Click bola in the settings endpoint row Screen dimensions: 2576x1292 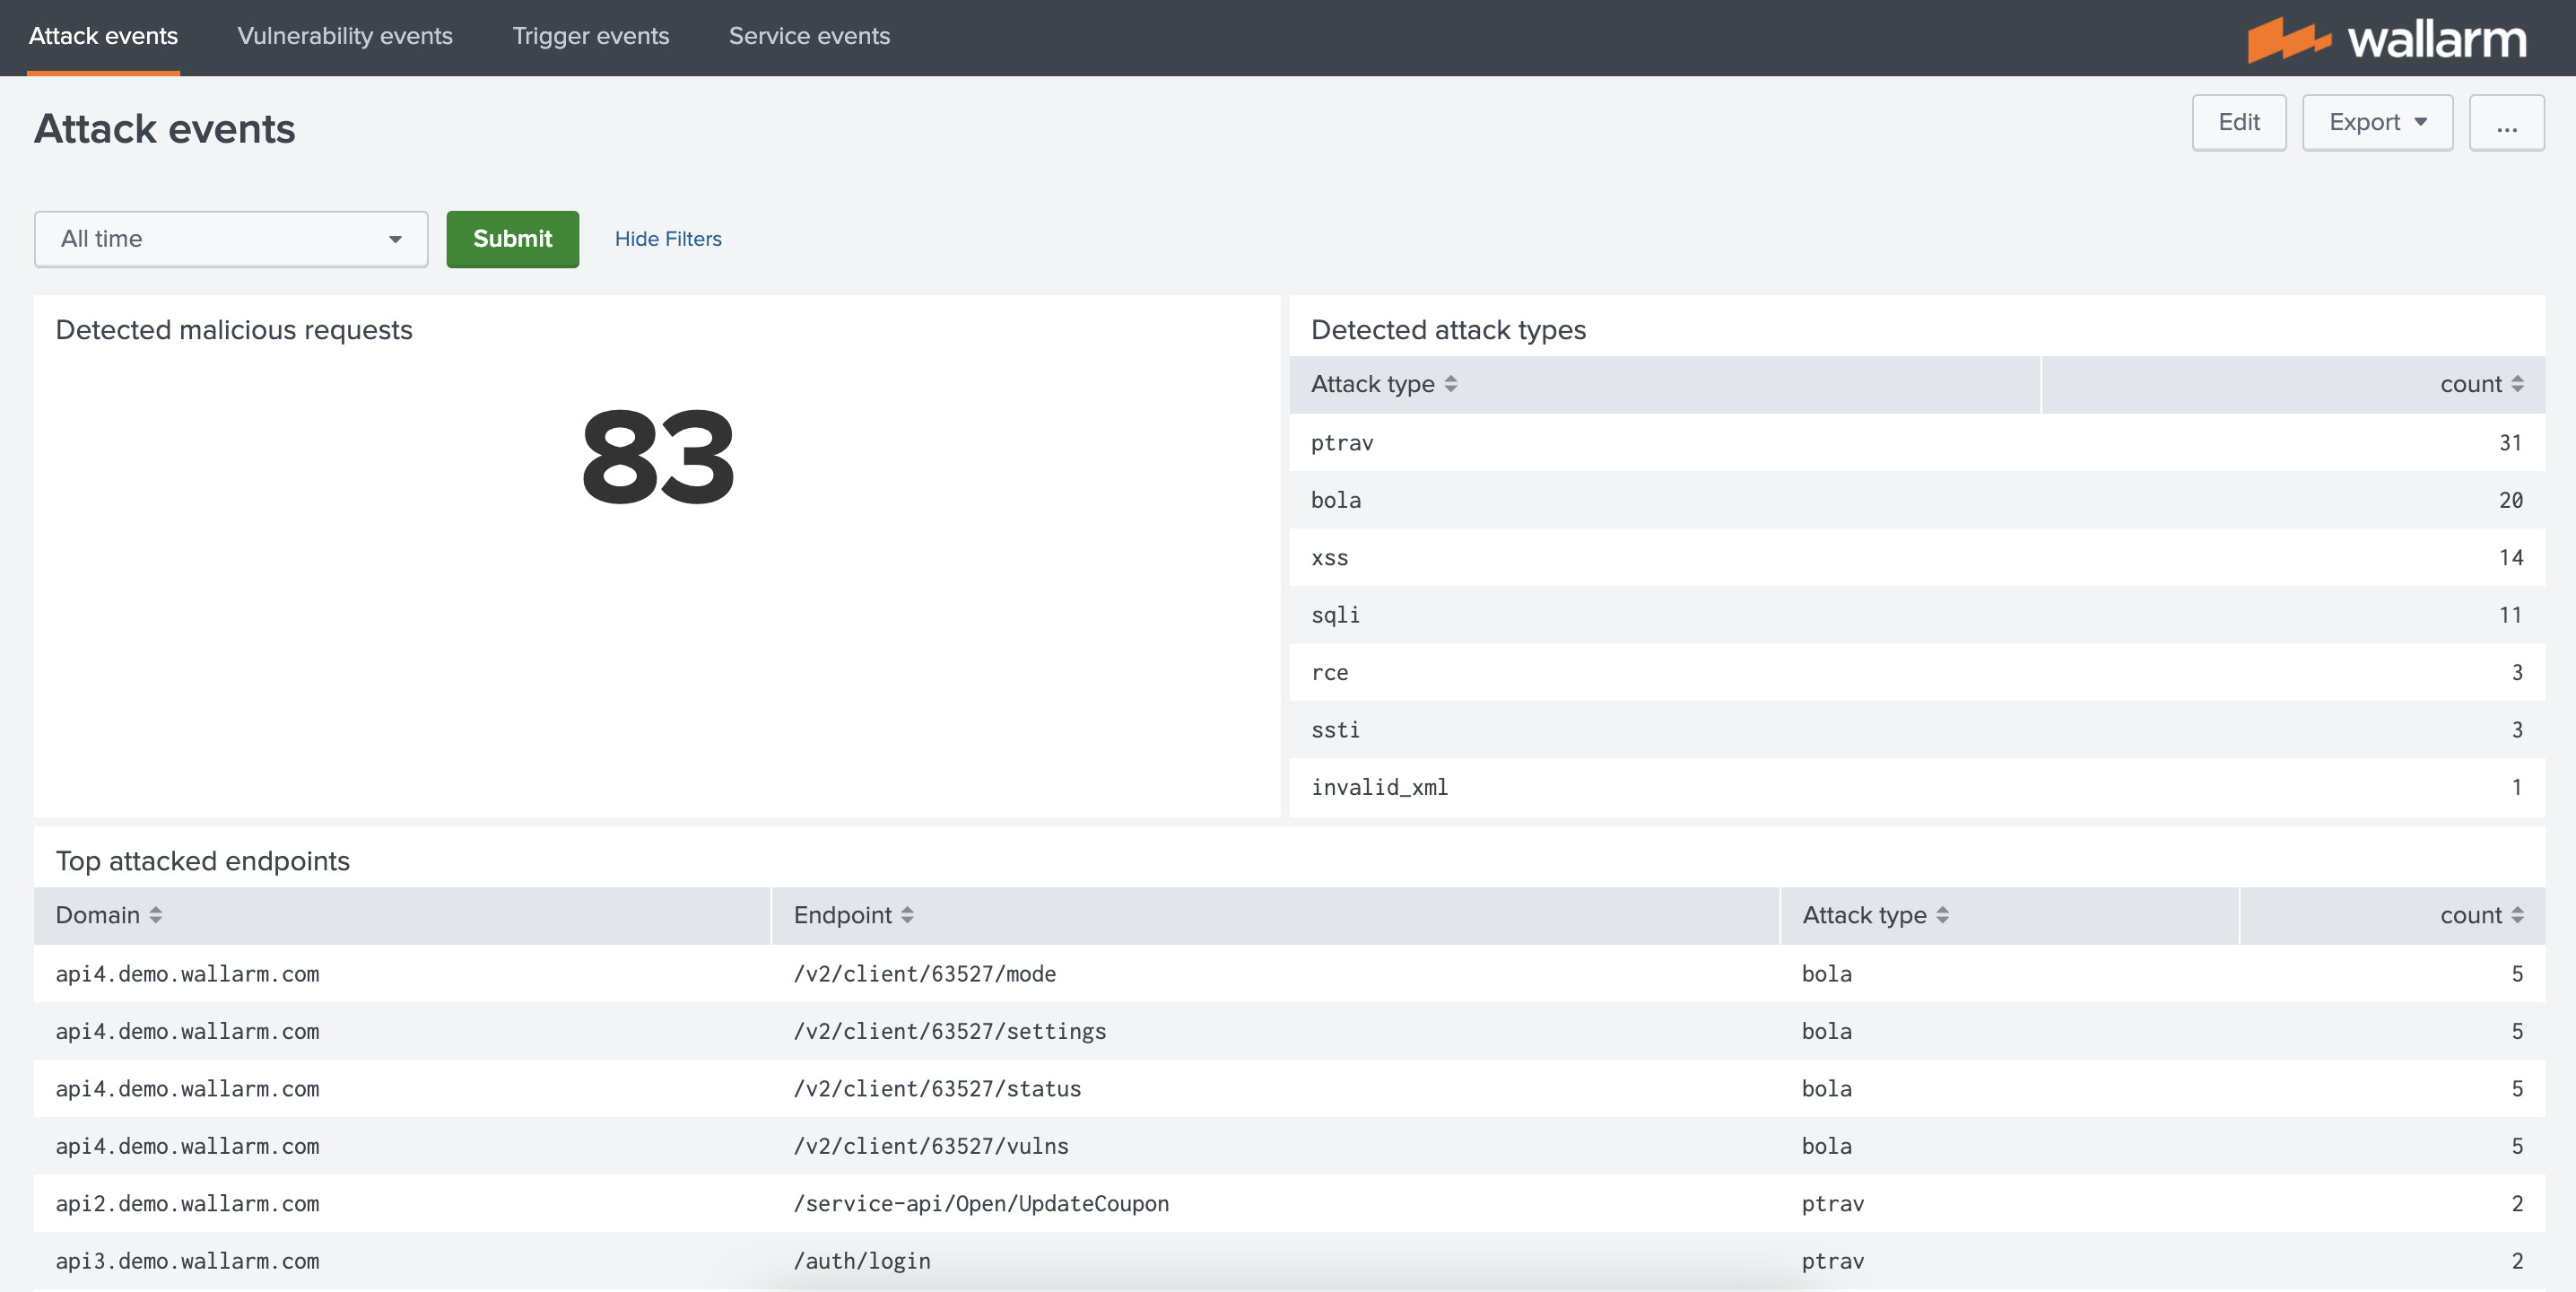(x=1826, y=1031)
